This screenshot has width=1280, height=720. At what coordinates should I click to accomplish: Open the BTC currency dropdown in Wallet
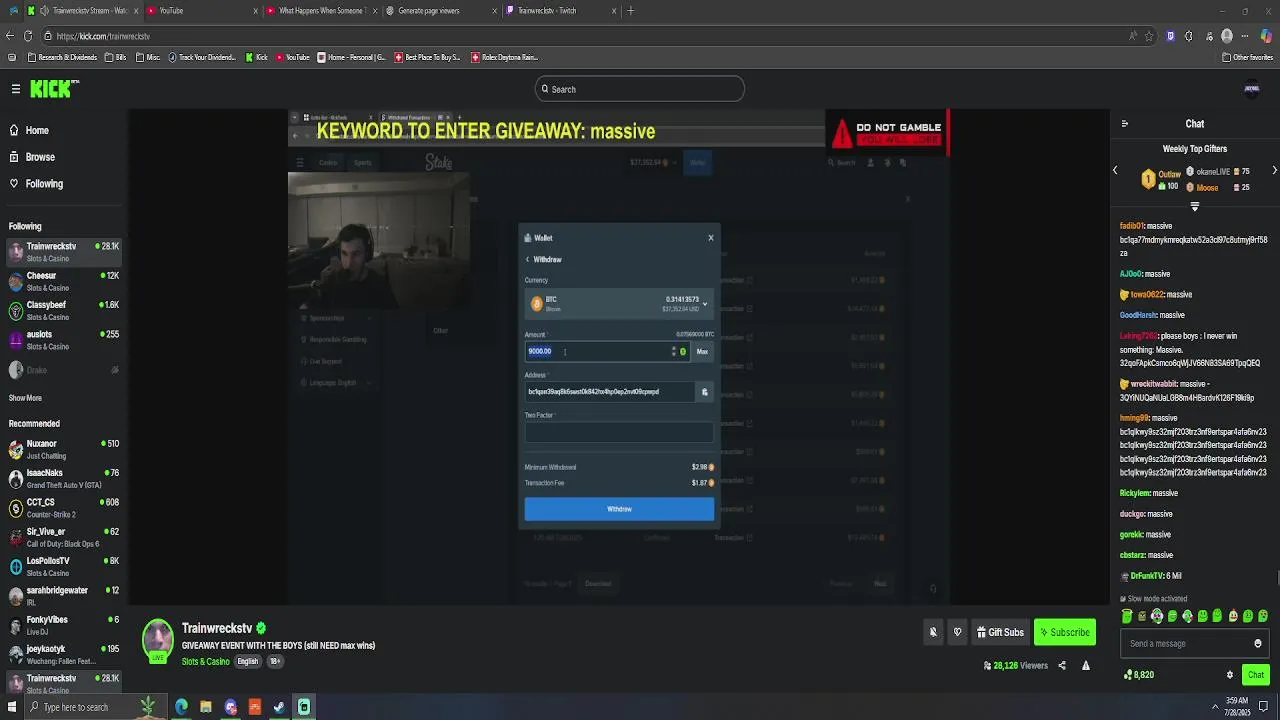click(x=619, y=303)
